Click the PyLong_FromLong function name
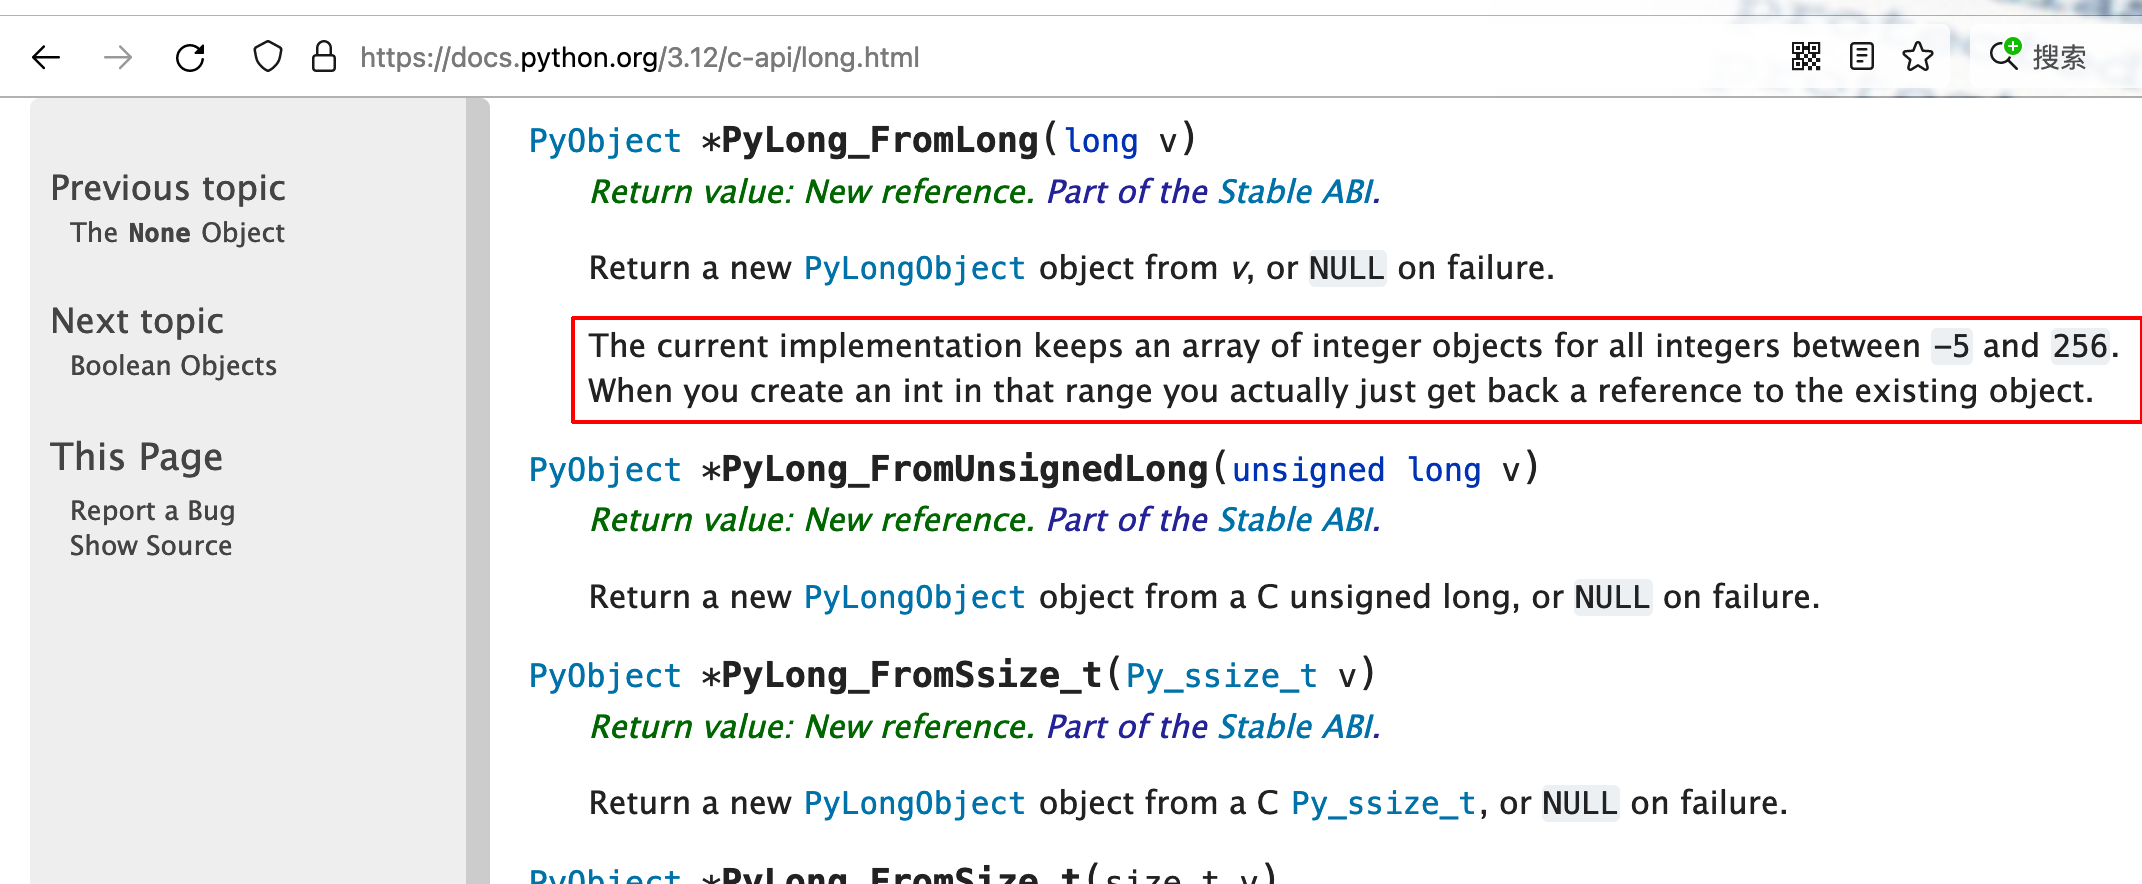Viewport: 2142px width, 884px height. pyautogui.click(x=880, y=140)
